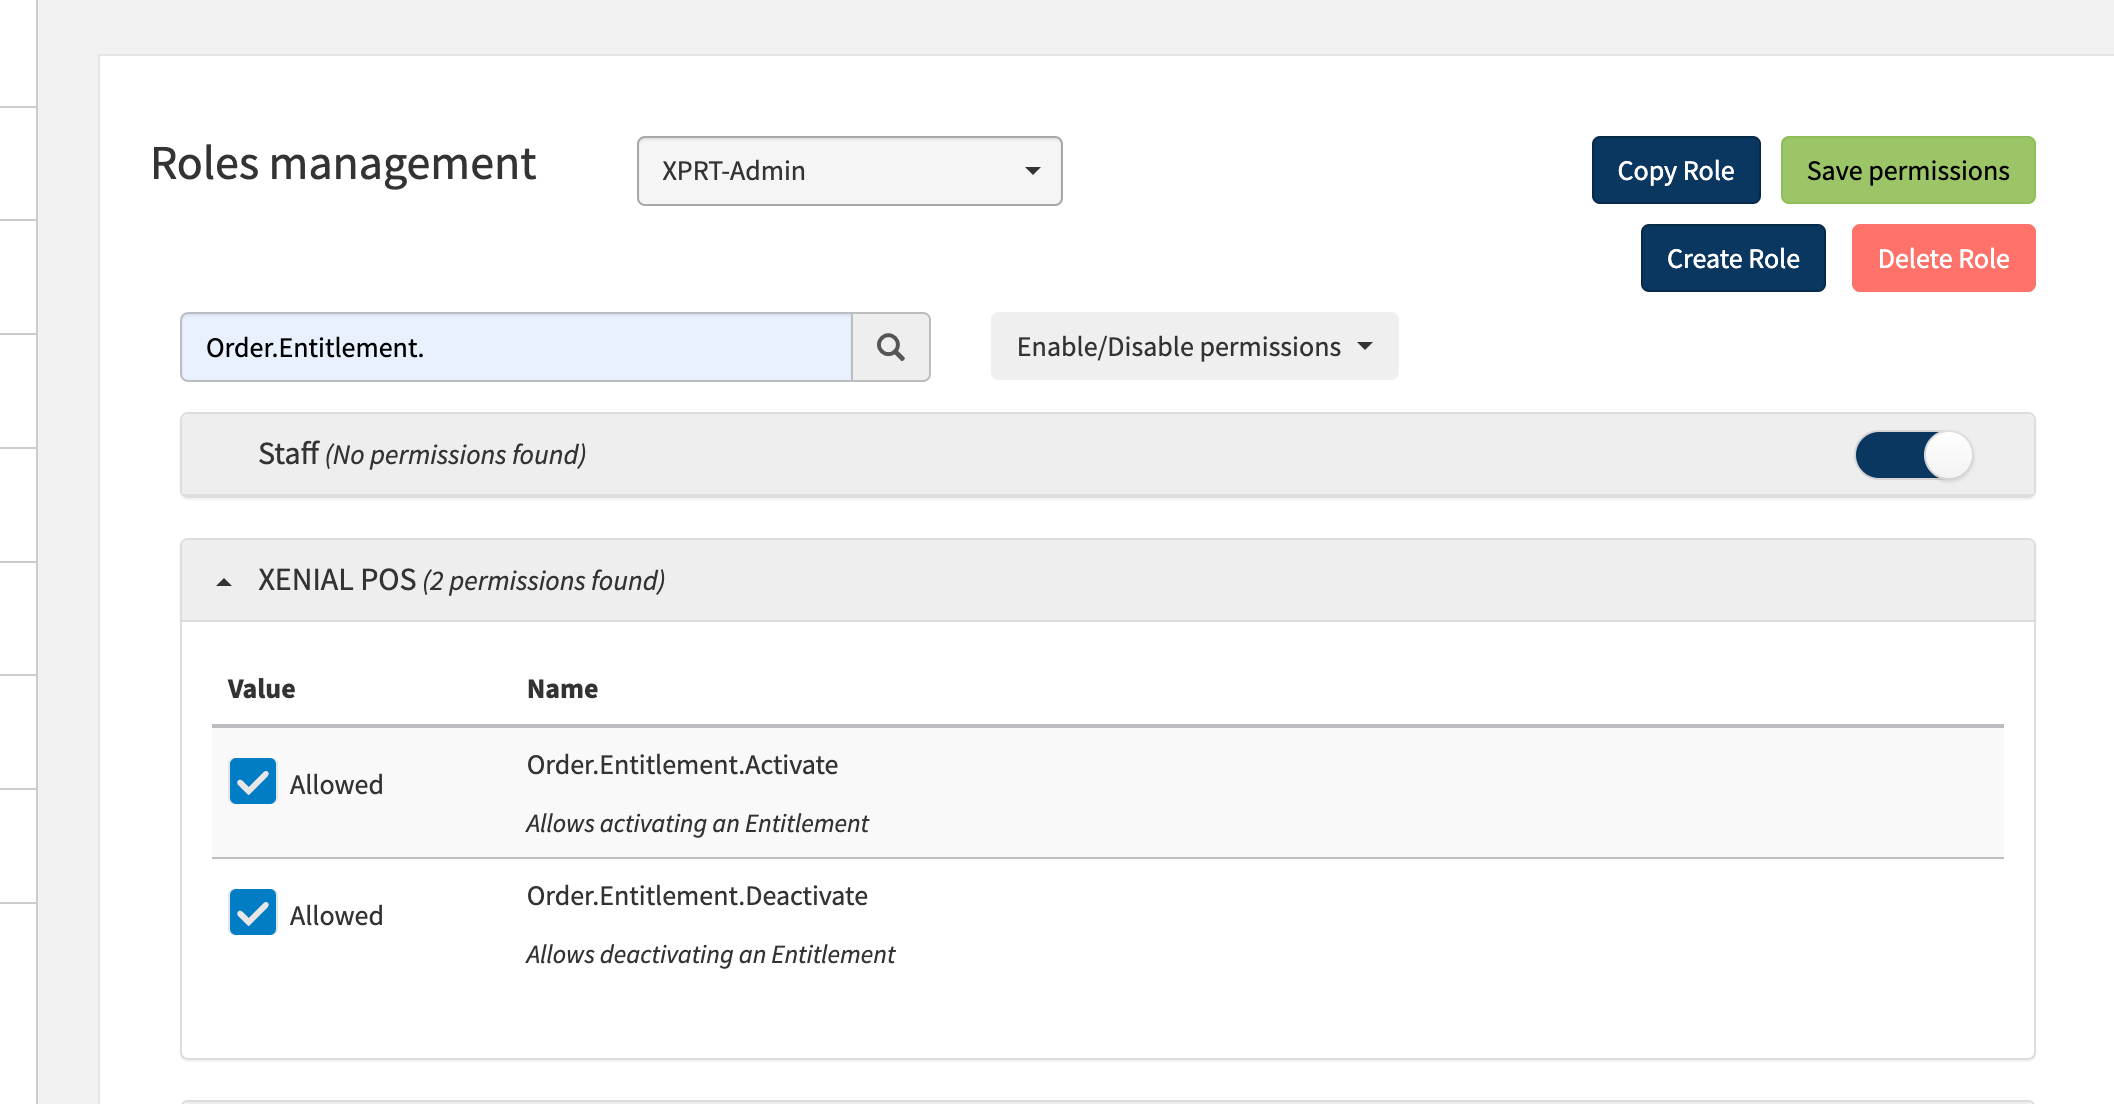Click the dropdown arrow beside XPRT-Admin
Viewport: 2114px width, 1104px height.
[x=1031, y=171]
